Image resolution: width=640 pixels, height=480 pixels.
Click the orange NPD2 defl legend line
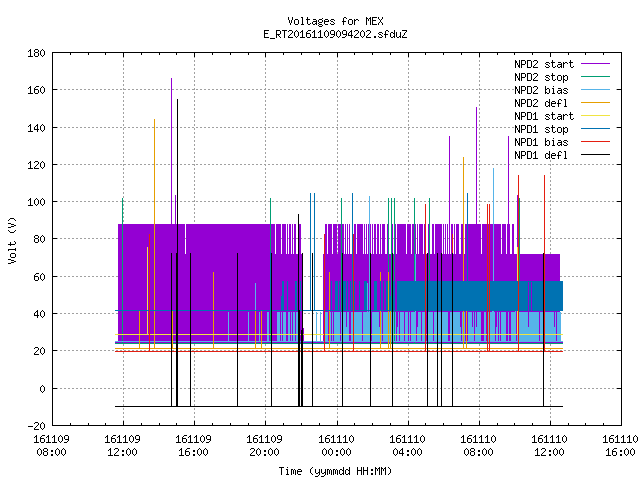pos(595,103)
